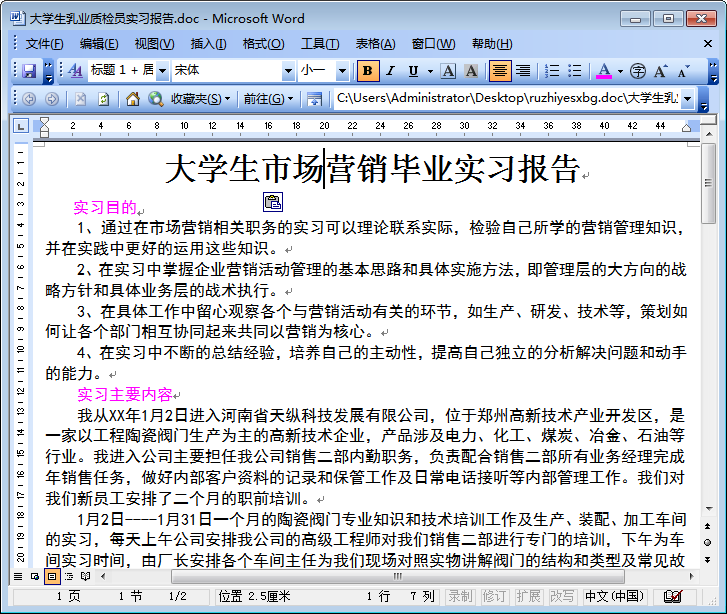The width and height of the screenshot is (727, 614).
Task: Open the style dropdown showing 标题 1
Action: [x=162, y=71]
